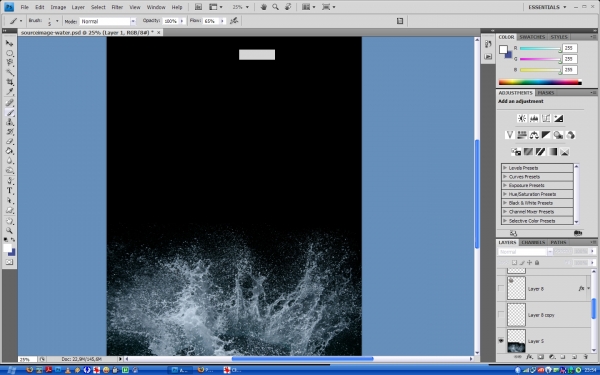Select the Eyedropper tool
The width and height of the screenshot is (600, 375).
click(9, 91)
